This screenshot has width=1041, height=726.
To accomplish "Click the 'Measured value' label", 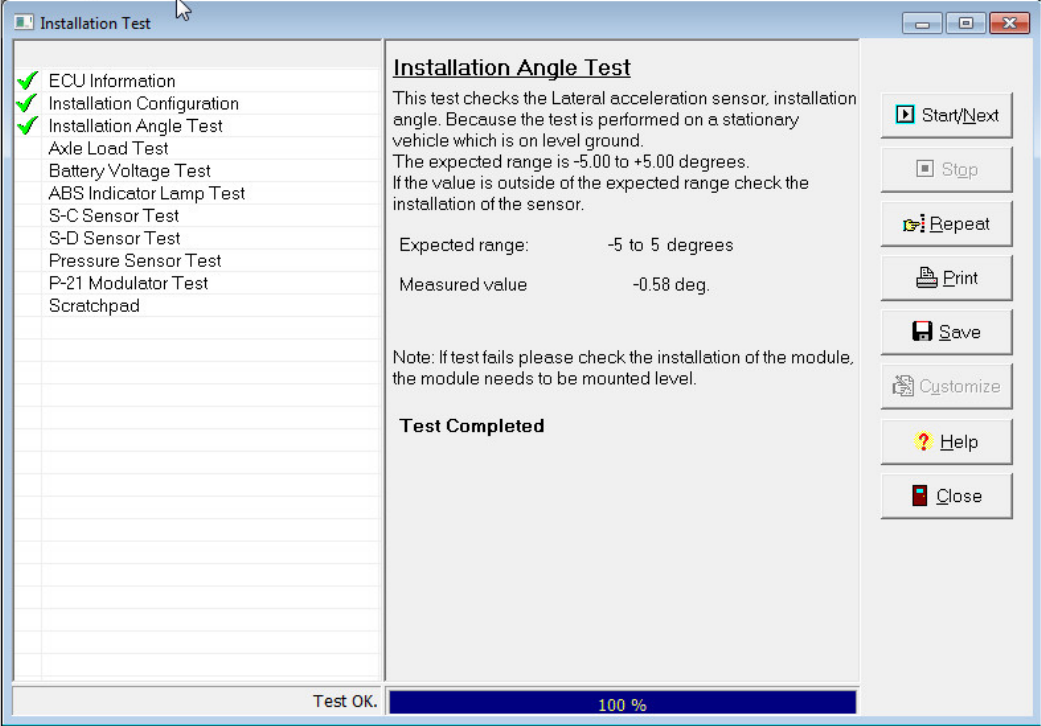I will pos(463,285).
